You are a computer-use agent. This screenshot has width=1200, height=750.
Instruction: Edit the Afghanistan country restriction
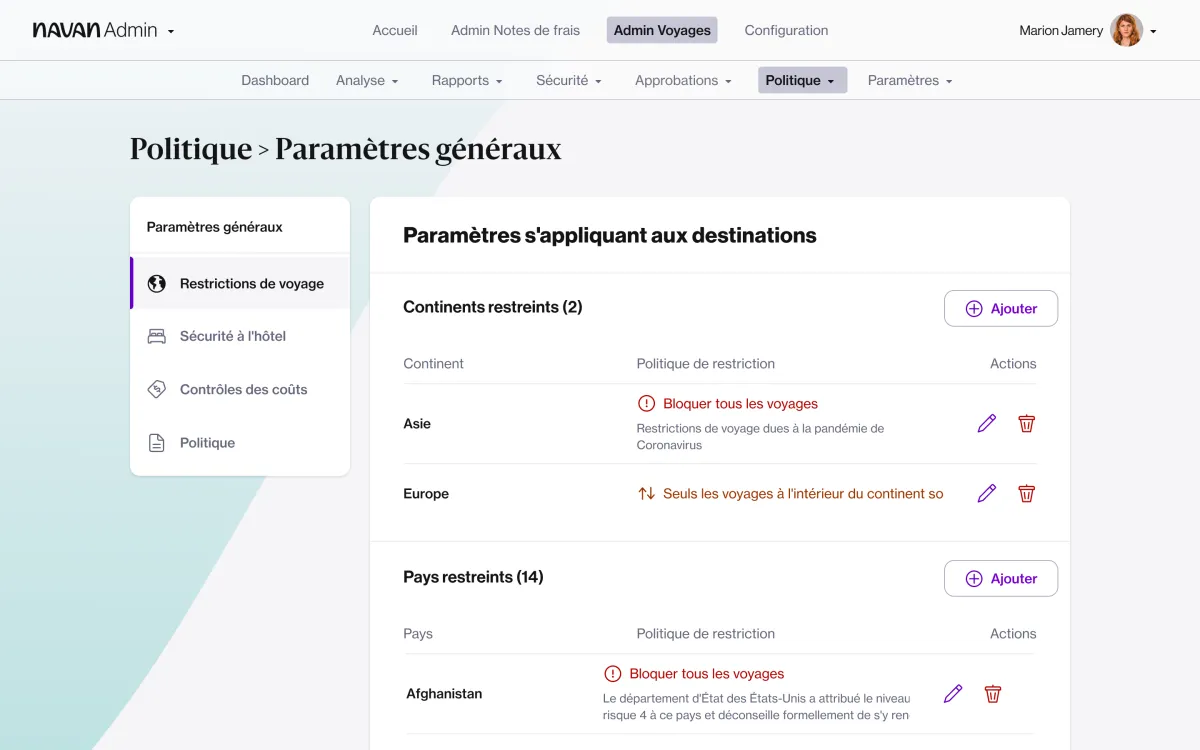953,693
